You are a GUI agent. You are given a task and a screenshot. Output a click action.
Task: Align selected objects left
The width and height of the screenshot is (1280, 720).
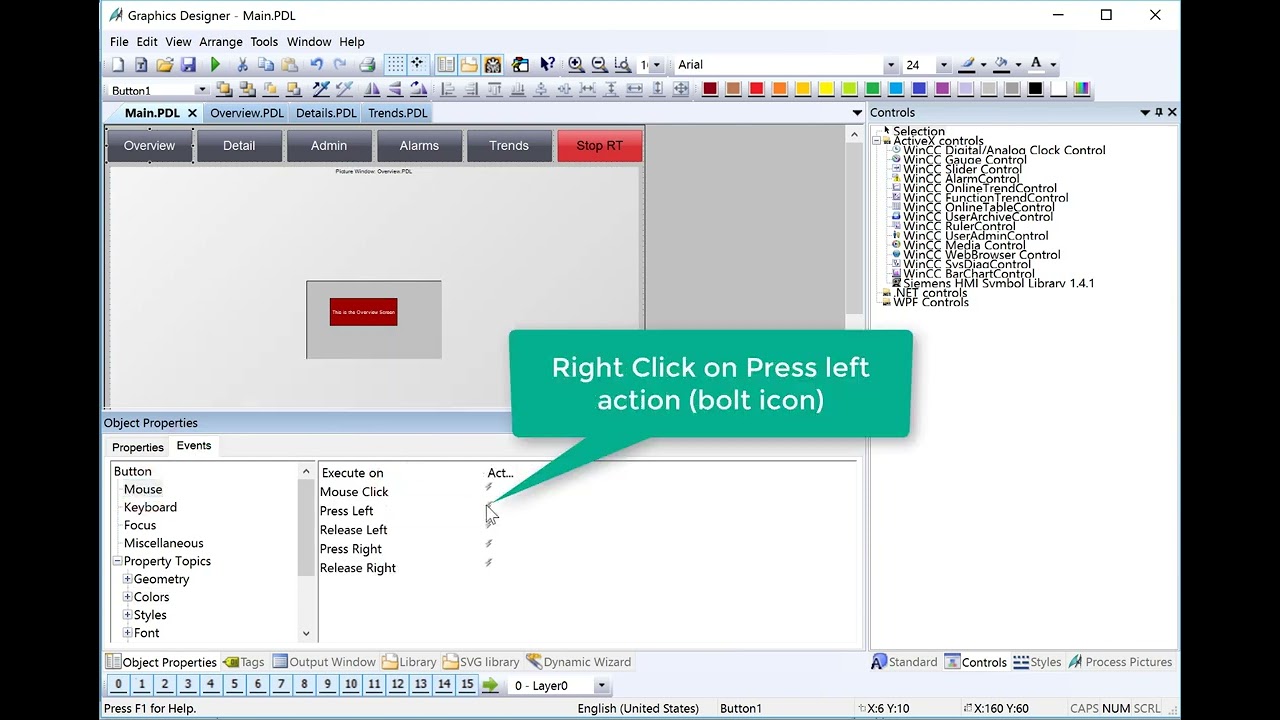[448, 89]
